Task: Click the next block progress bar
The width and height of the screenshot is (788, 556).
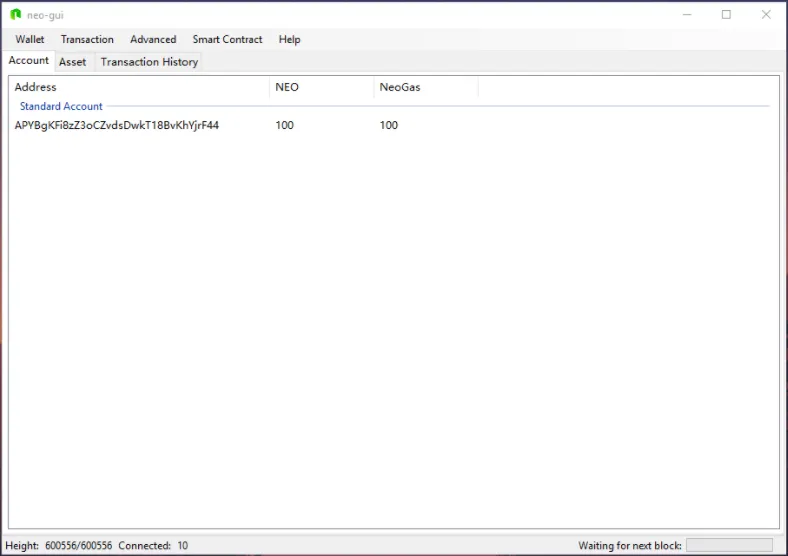Action: coord(729,545)
